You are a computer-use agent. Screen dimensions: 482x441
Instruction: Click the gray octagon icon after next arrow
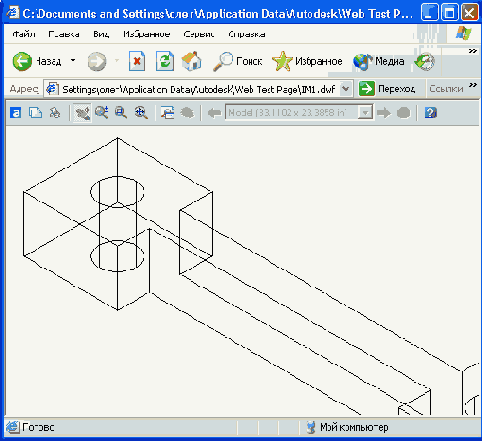point(403,113)
